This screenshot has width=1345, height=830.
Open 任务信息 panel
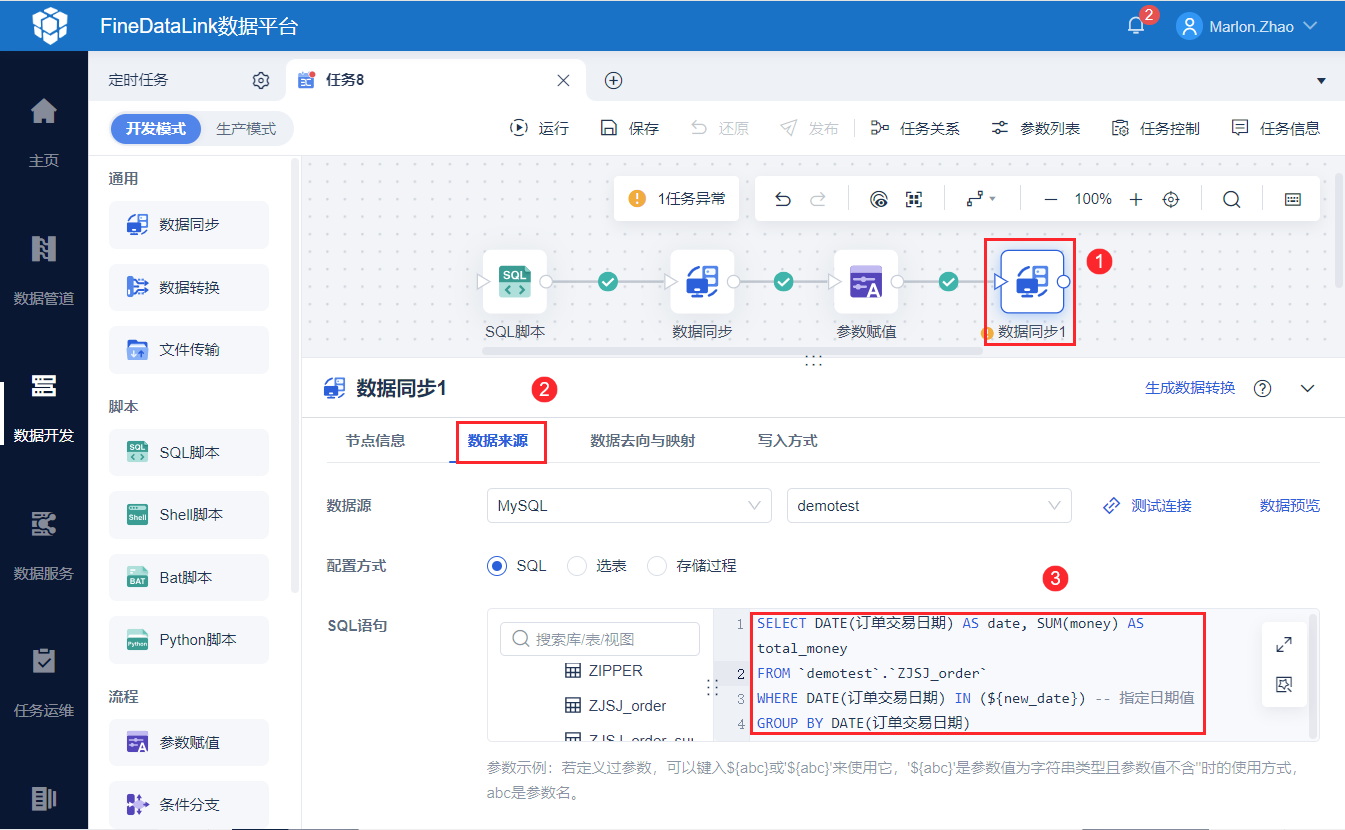coord(1275,128)
